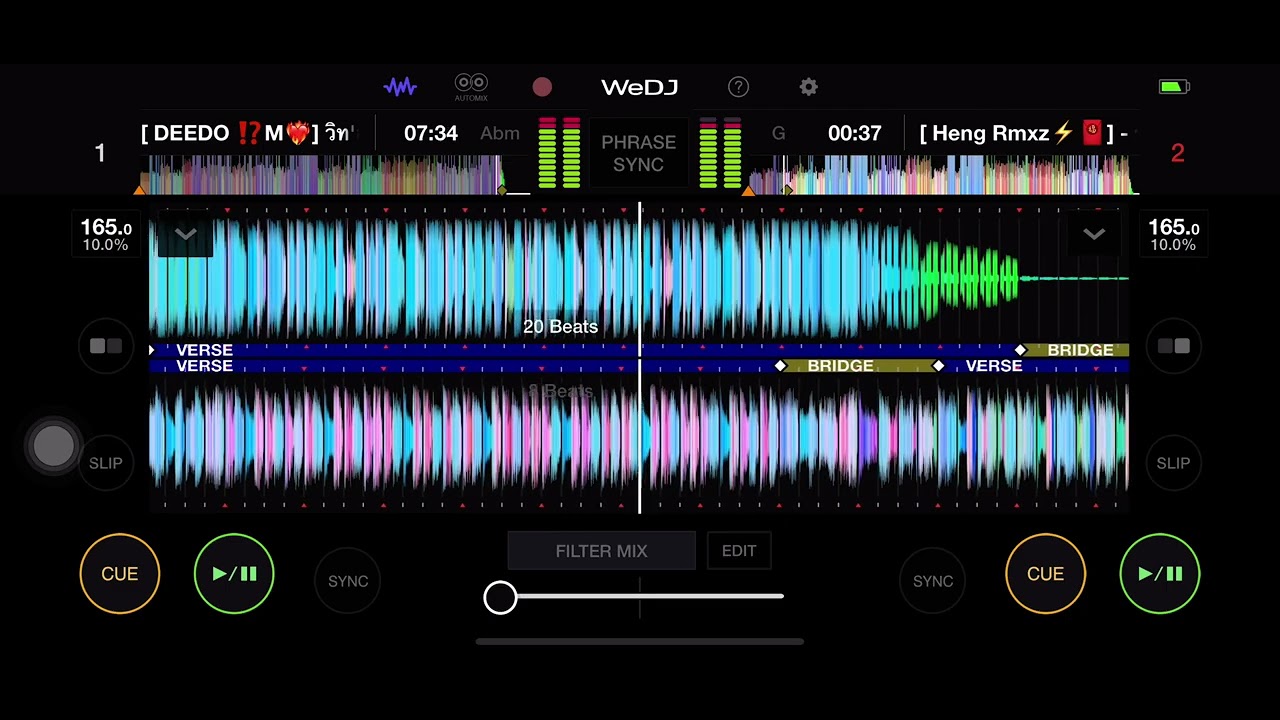Toggle SLIP mode on deck 1
The image size is (1280, 720).
[x=106, y=463]
